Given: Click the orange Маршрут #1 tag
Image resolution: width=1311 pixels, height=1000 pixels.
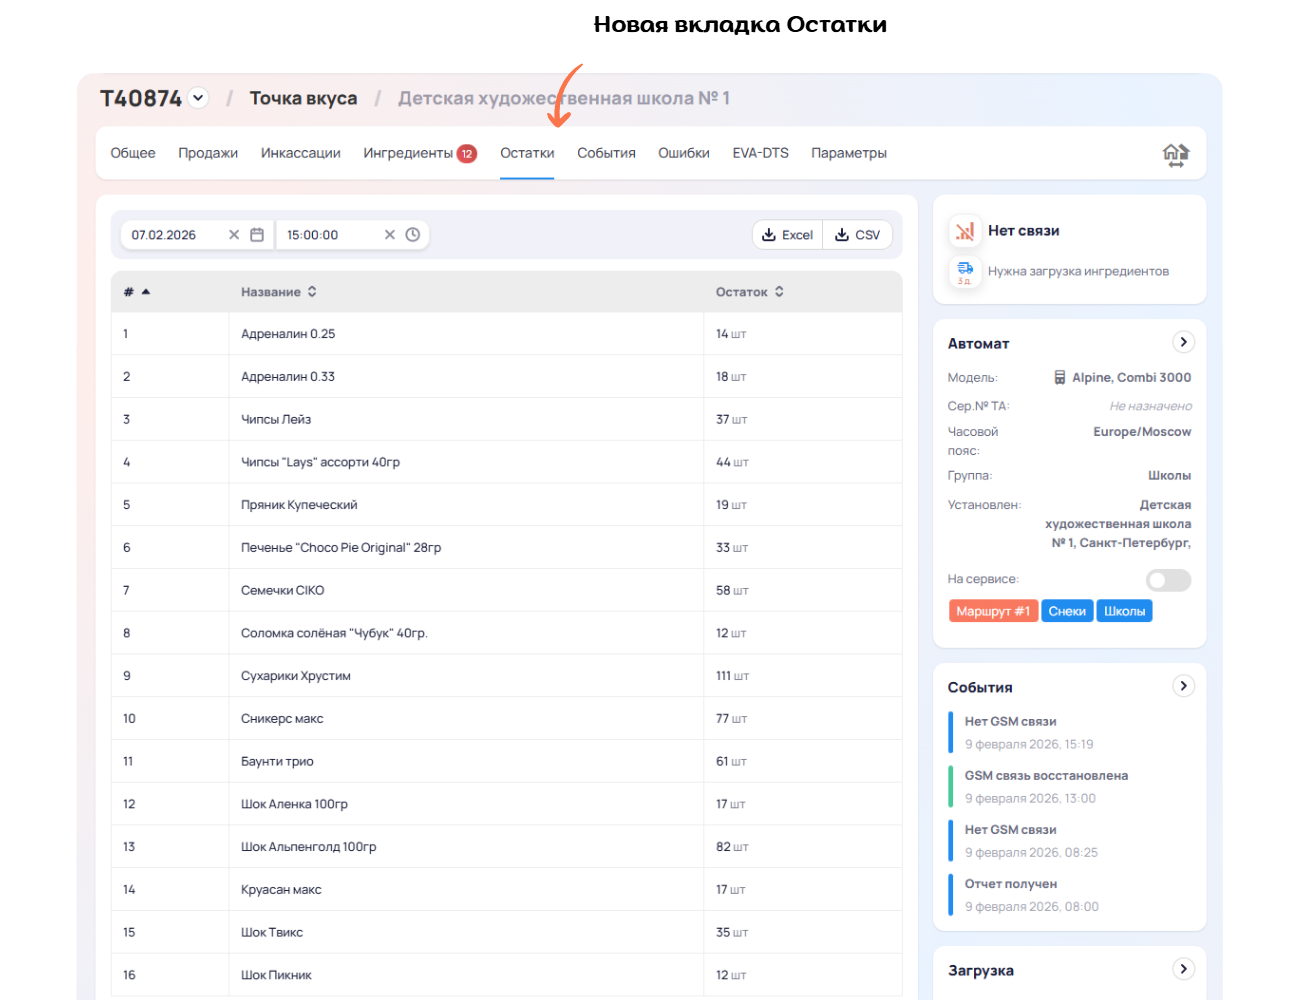Looking at the screenshot, I should (x=992, y=611).
